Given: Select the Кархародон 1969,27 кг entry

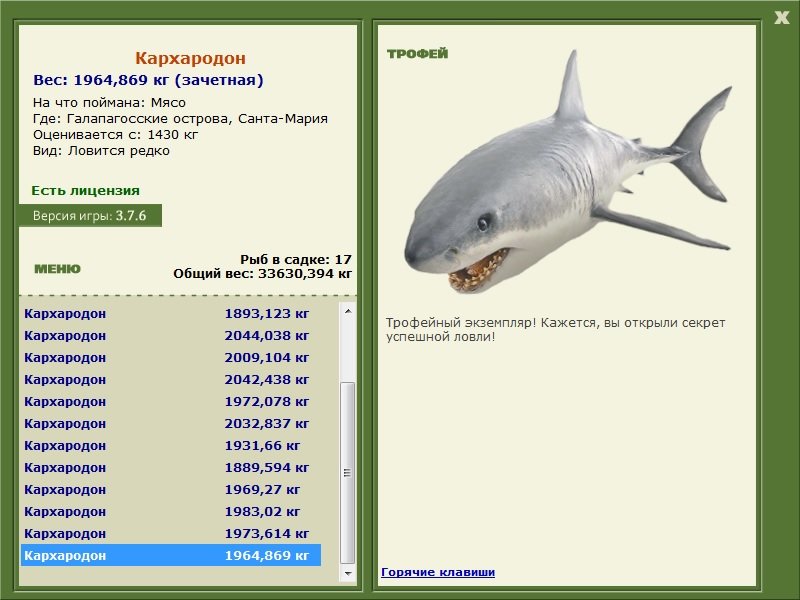Looking at the screenshot, I should [170, 489].
